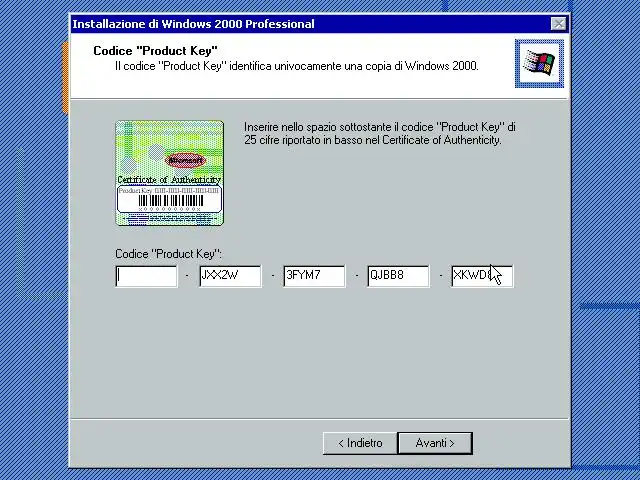
Task: Click the Windows flag logo icon
Action: click(x=539, y=63)
